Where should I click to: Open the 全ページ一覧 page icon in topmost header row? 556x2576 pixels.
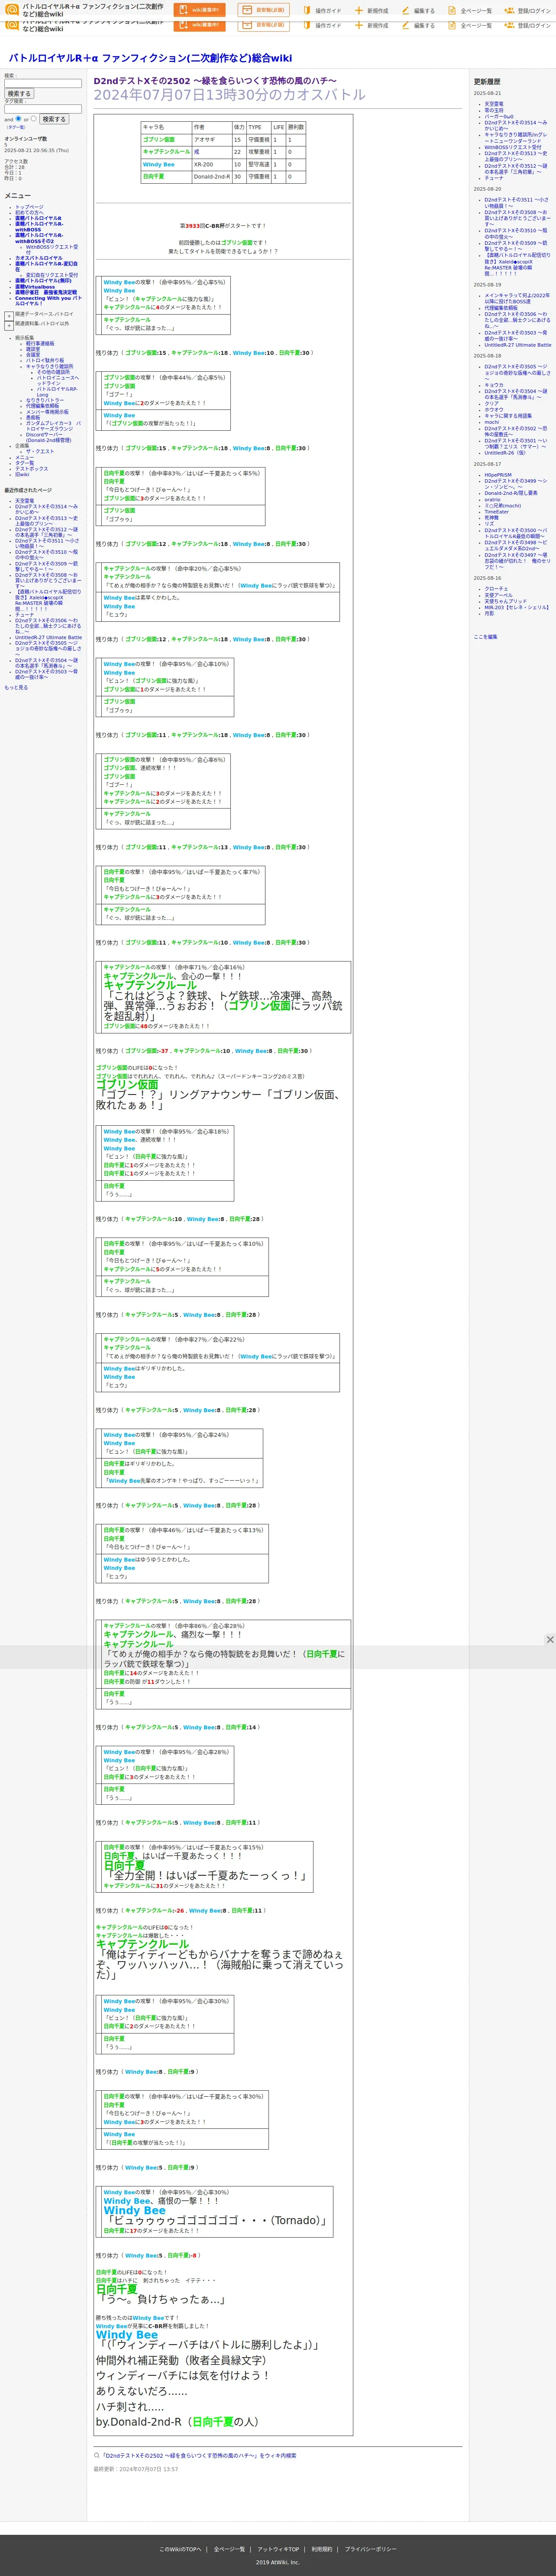click(452, 11)
